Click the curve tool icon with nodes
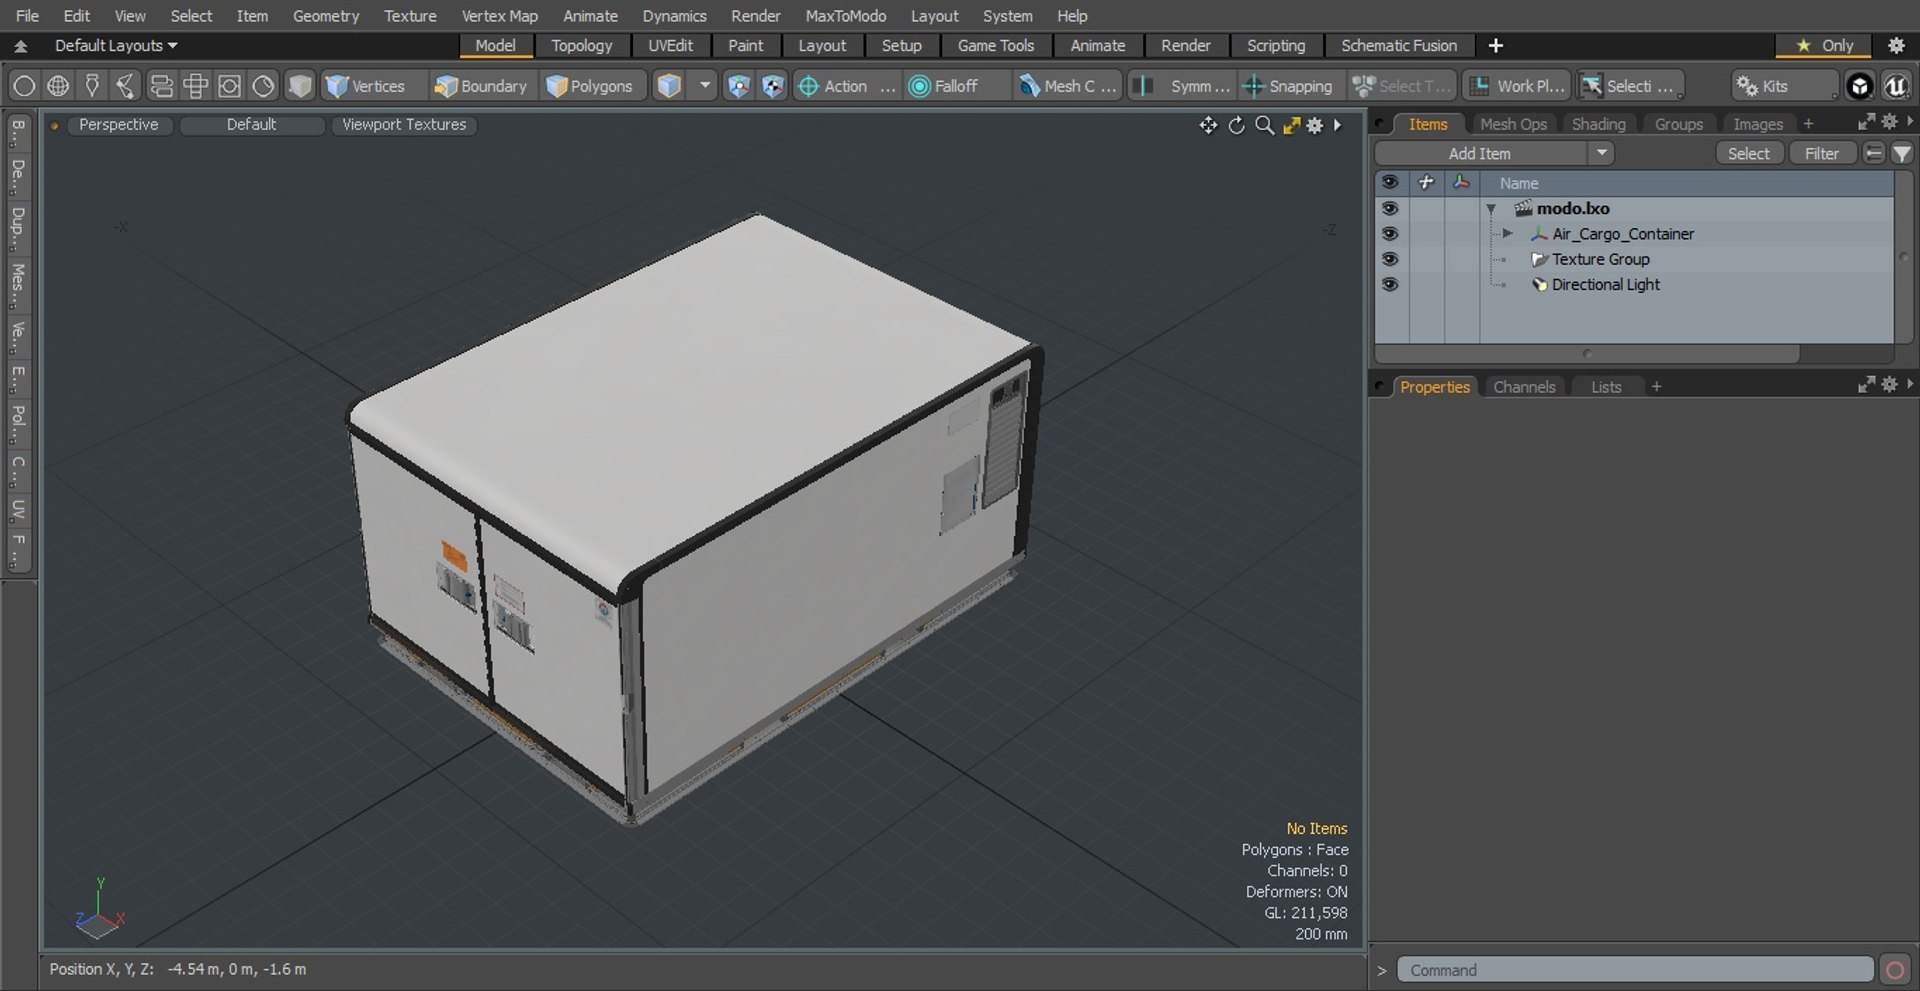Screen dimensions: 1920x991 [x=126, y=86]
